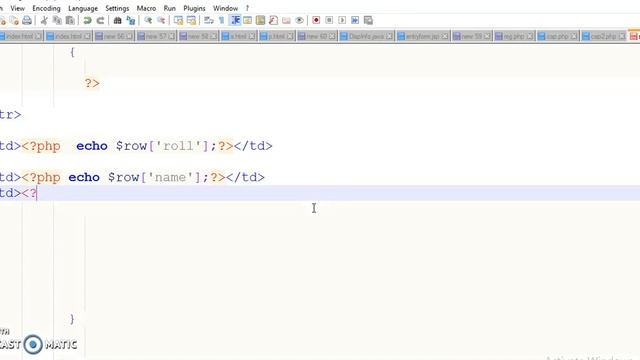Close the new 57 tab
The width and height of the screenshot is (640, 360).
tap(171, 36)
